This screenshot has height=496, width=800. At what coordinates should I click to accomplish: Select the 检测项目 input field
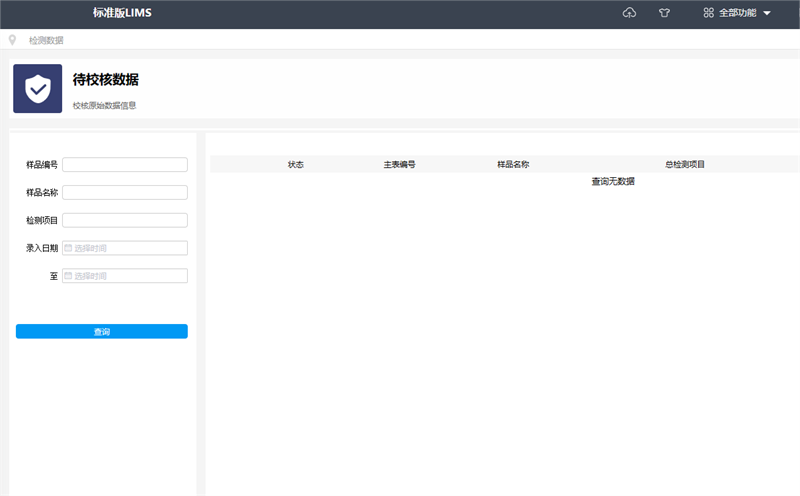(x=125, y=220)
